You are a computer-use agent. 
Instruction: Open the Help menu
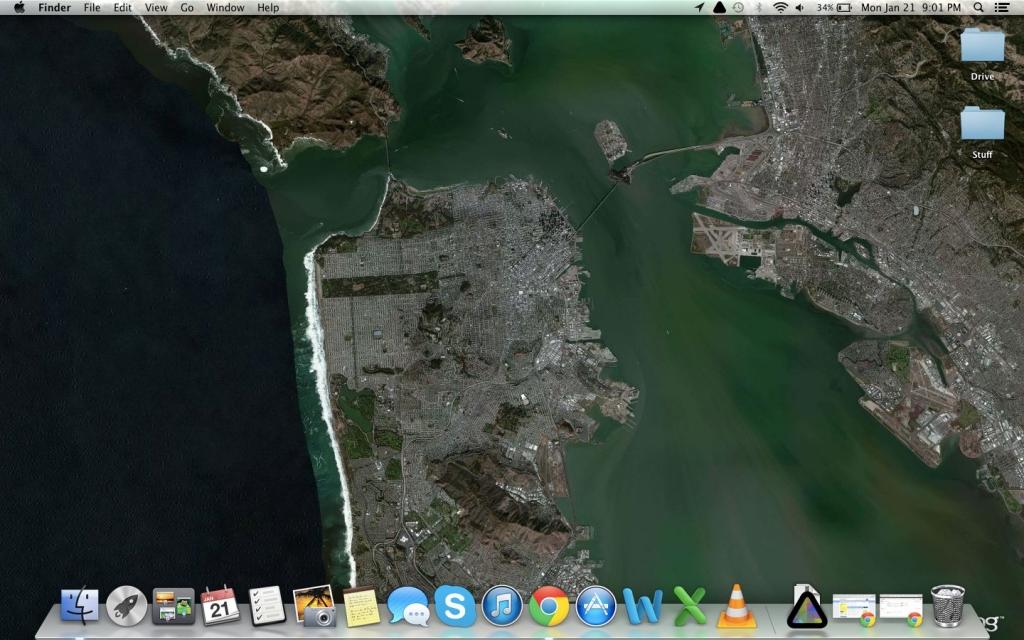[x=268, y=8]
